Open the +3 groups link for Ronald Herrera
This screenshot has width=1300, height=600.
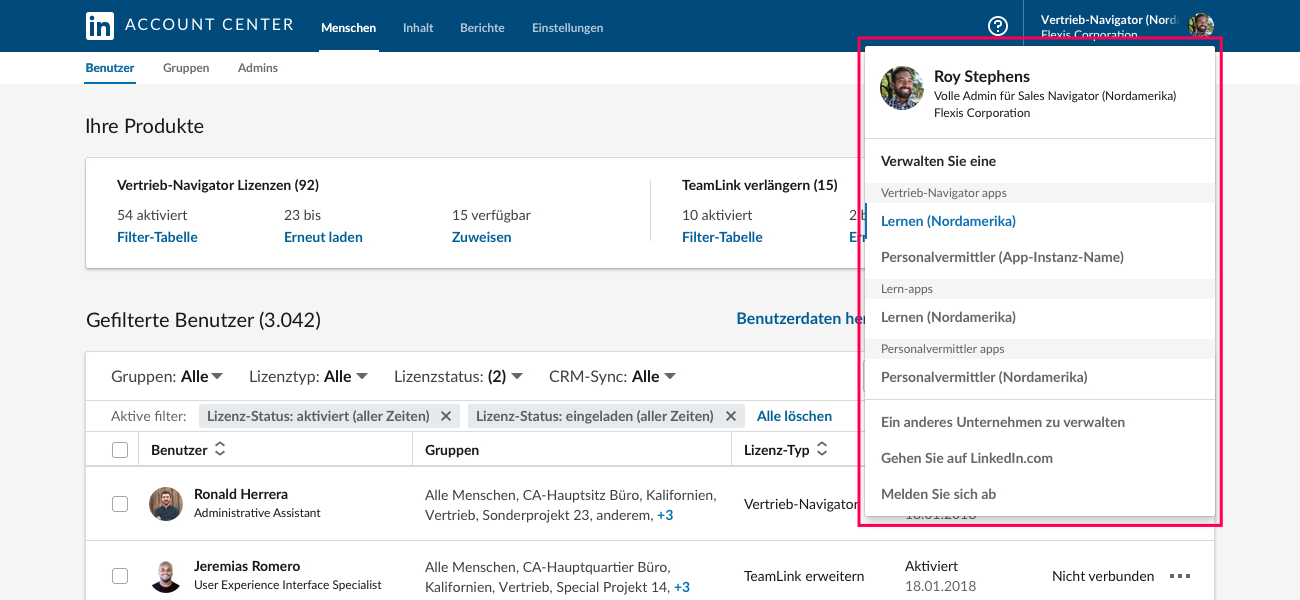pos(665,516)
